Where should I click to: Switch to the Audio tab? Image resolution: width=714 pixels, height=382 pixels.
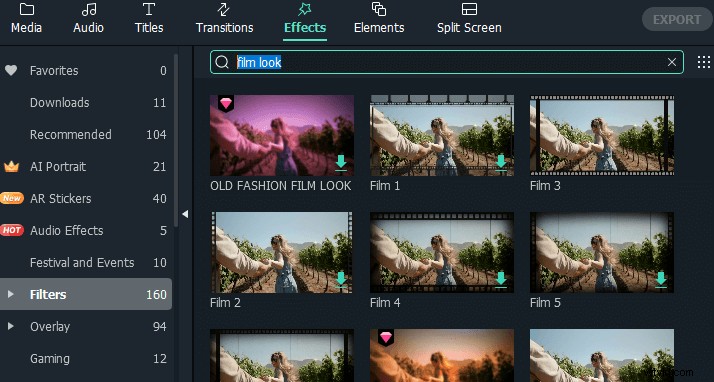coord(88,19)
